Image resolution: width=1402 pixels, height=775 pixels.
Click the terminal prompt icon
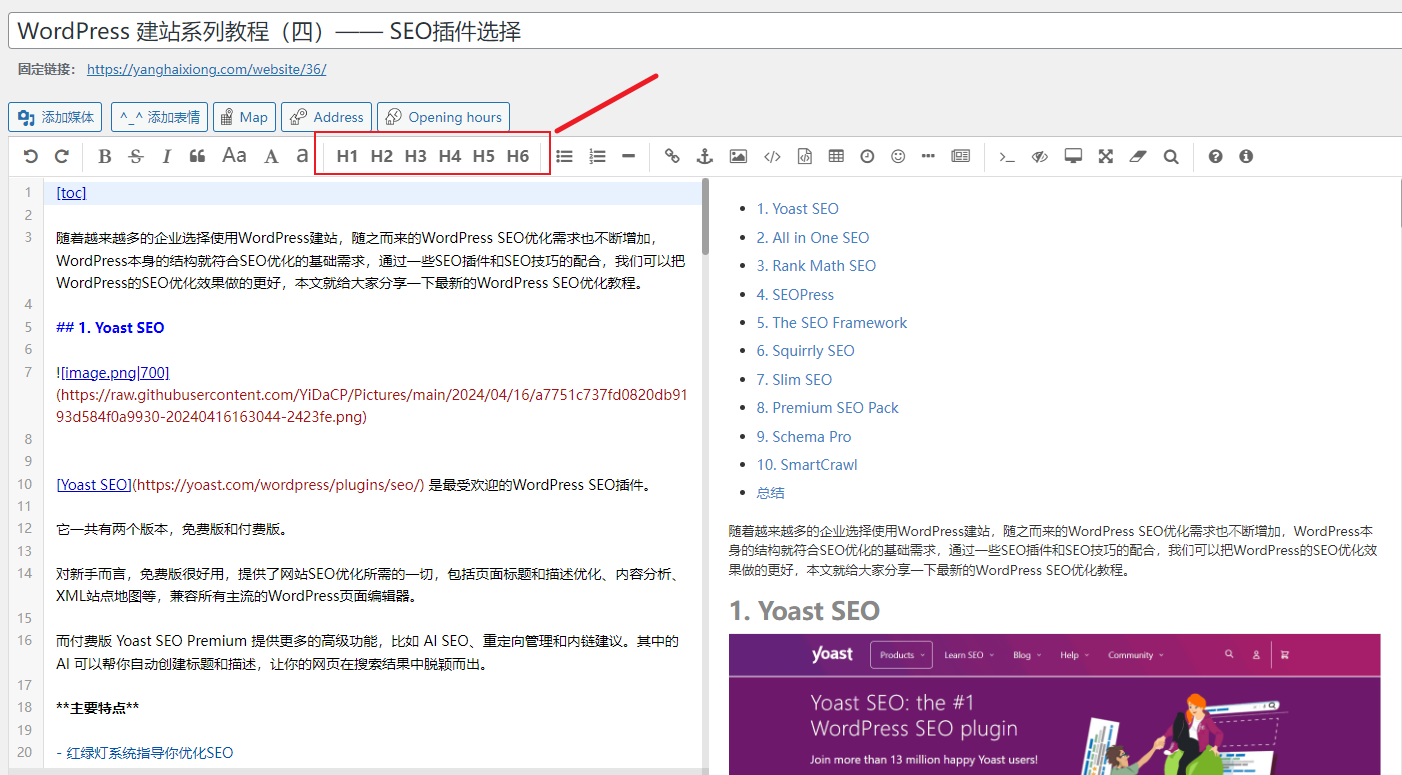[x=1007, y=156]
